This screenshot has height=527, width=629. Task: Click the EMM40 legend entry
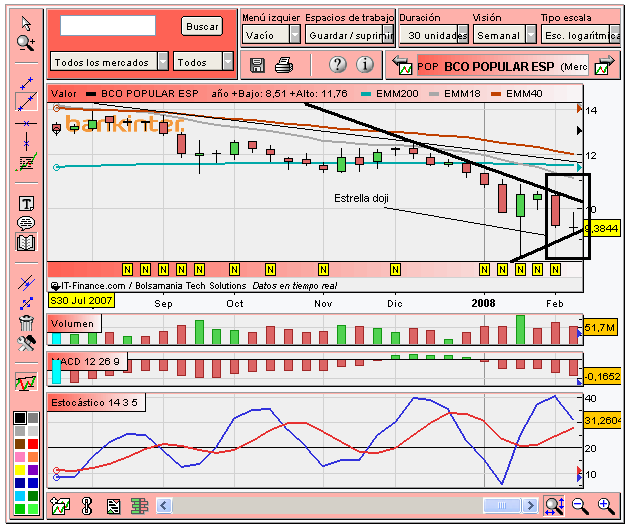coord(517,93)
